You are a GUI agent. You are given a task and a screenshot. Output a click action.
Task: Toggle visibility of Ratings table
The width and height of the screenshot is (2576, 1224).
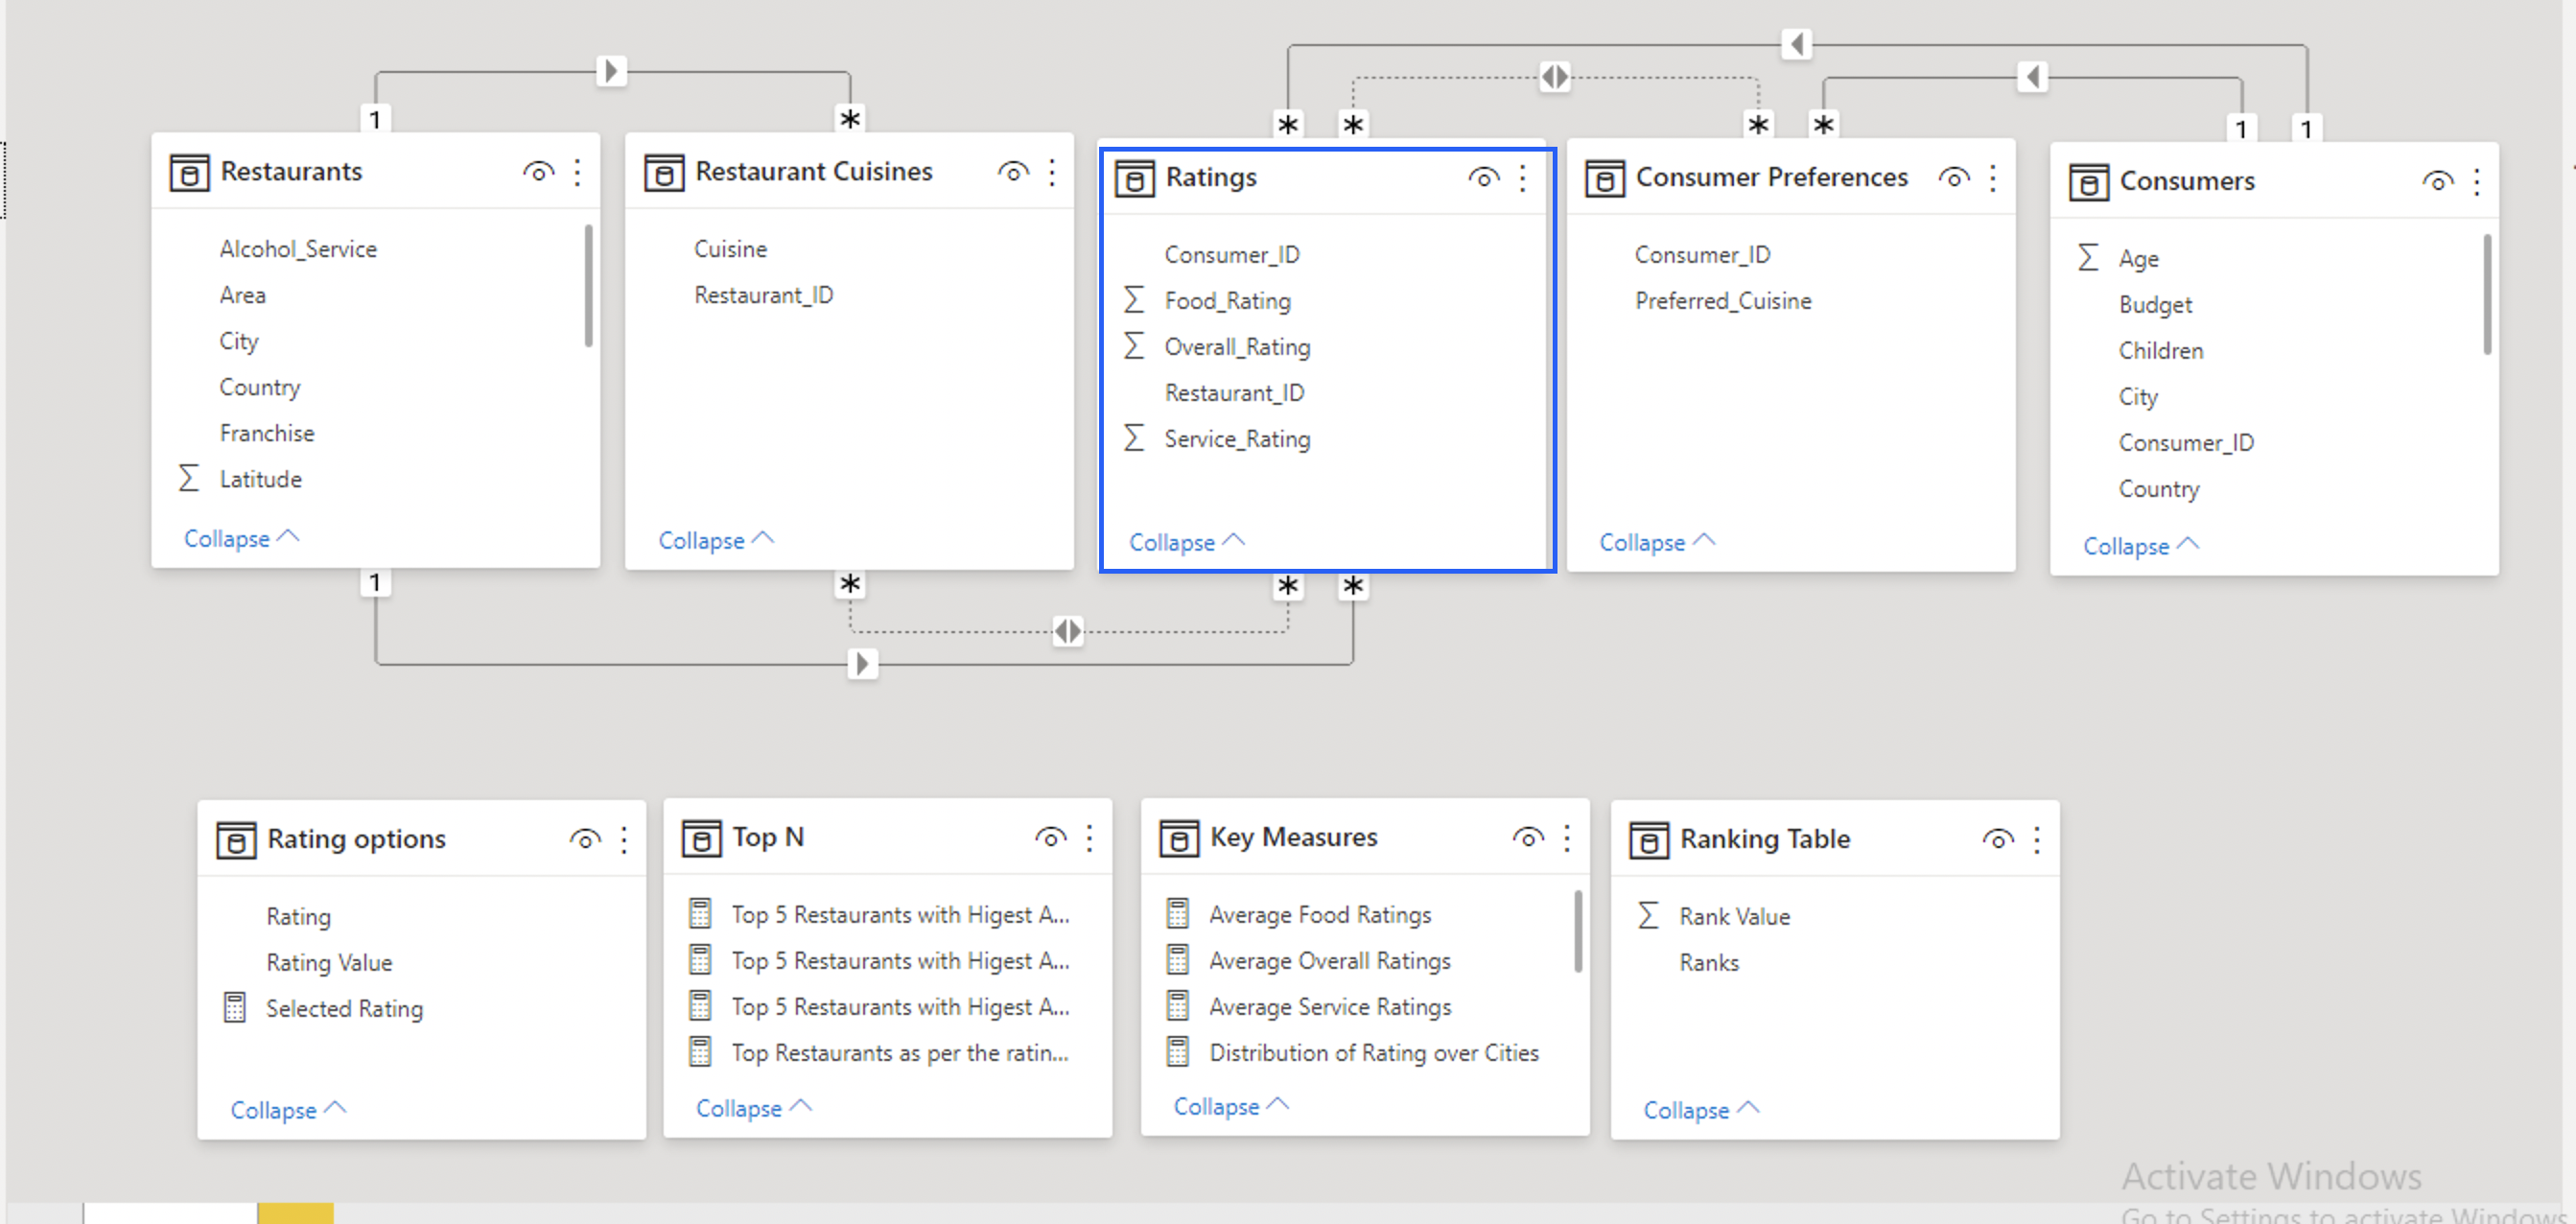click(1484, 178)
